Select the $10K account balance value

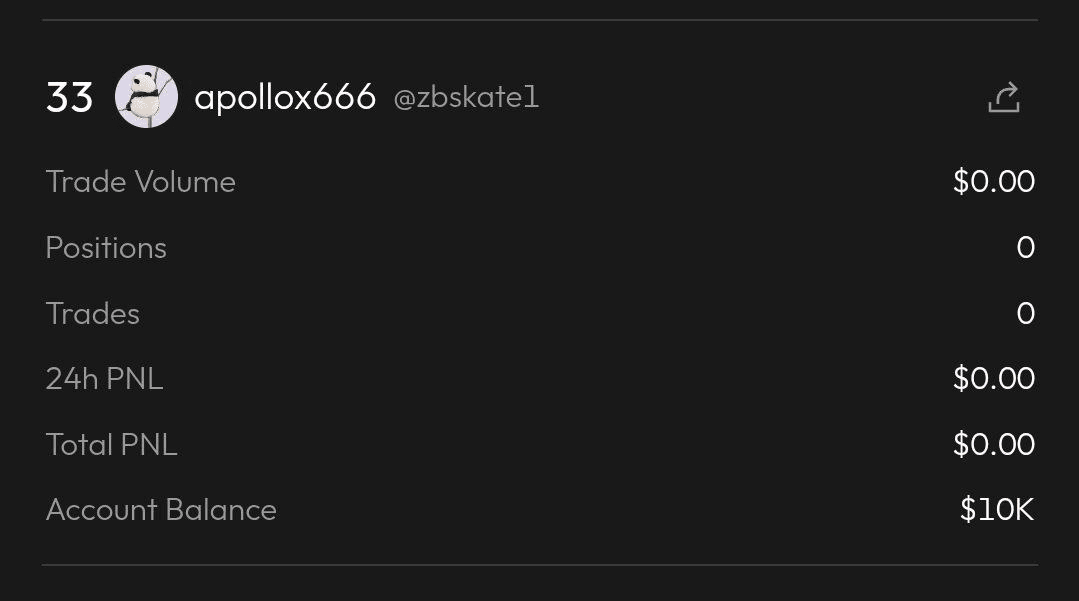996,510
